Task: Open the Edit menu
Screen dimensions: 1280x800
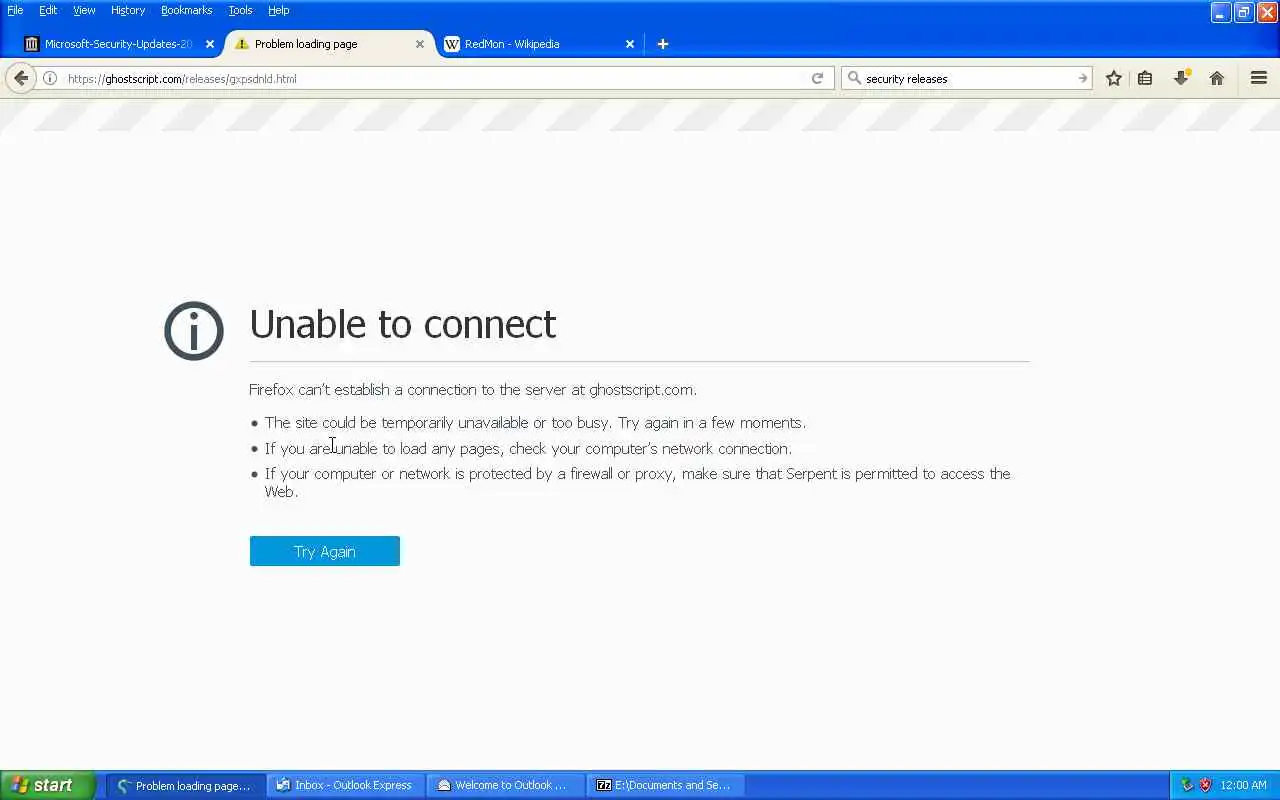Action: [x=48, y=10]
